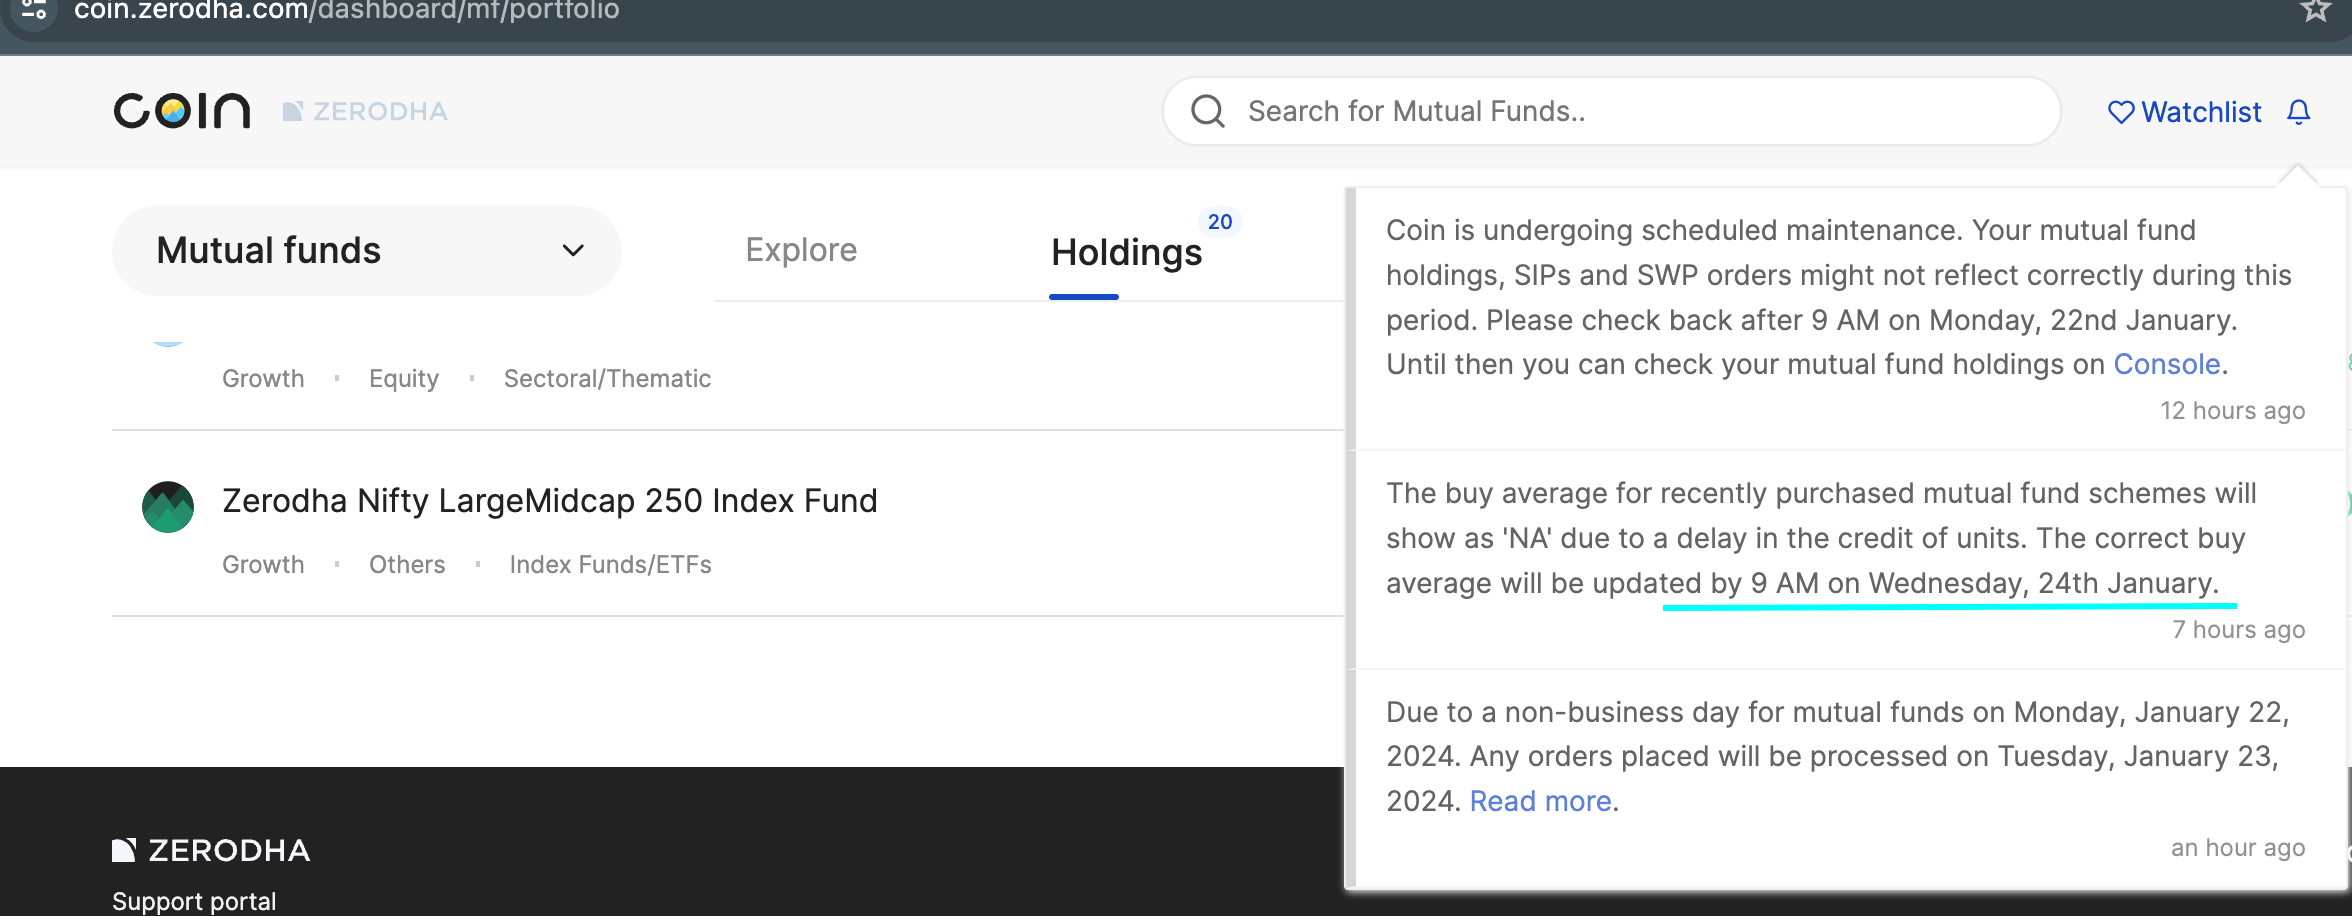The width and height of the screenshot is (2352, 916).
Task: Click the Holdings count badge 20
Action: [1220, 222]
